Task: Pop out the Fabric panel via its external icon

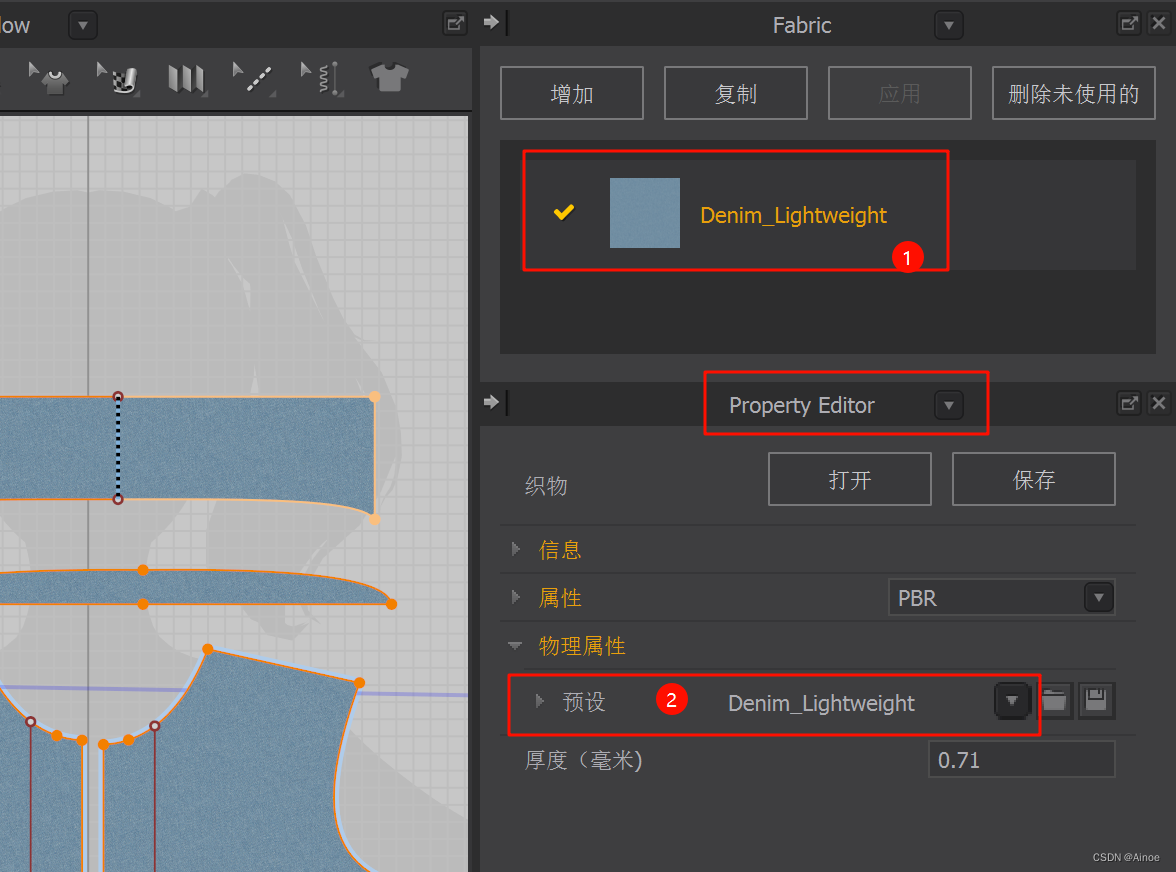Action: [1129, 24]
